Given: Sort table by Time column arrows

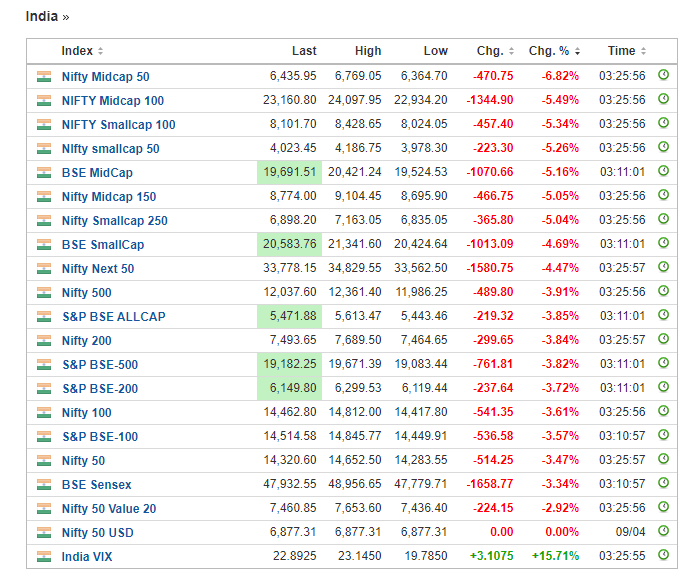Looking at the screenshot, I should 643,51.
